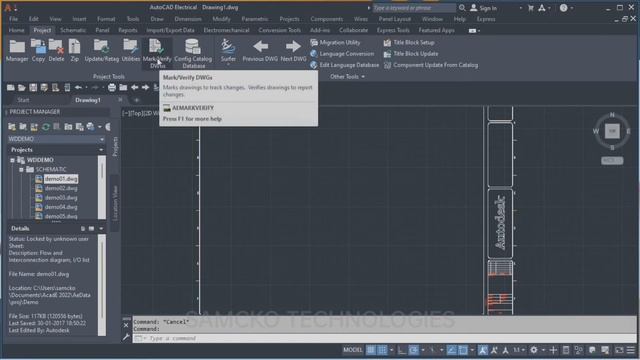Open the project Utilities tool
640x360 pixels.
pyautogui.click(x=131, y=51)
